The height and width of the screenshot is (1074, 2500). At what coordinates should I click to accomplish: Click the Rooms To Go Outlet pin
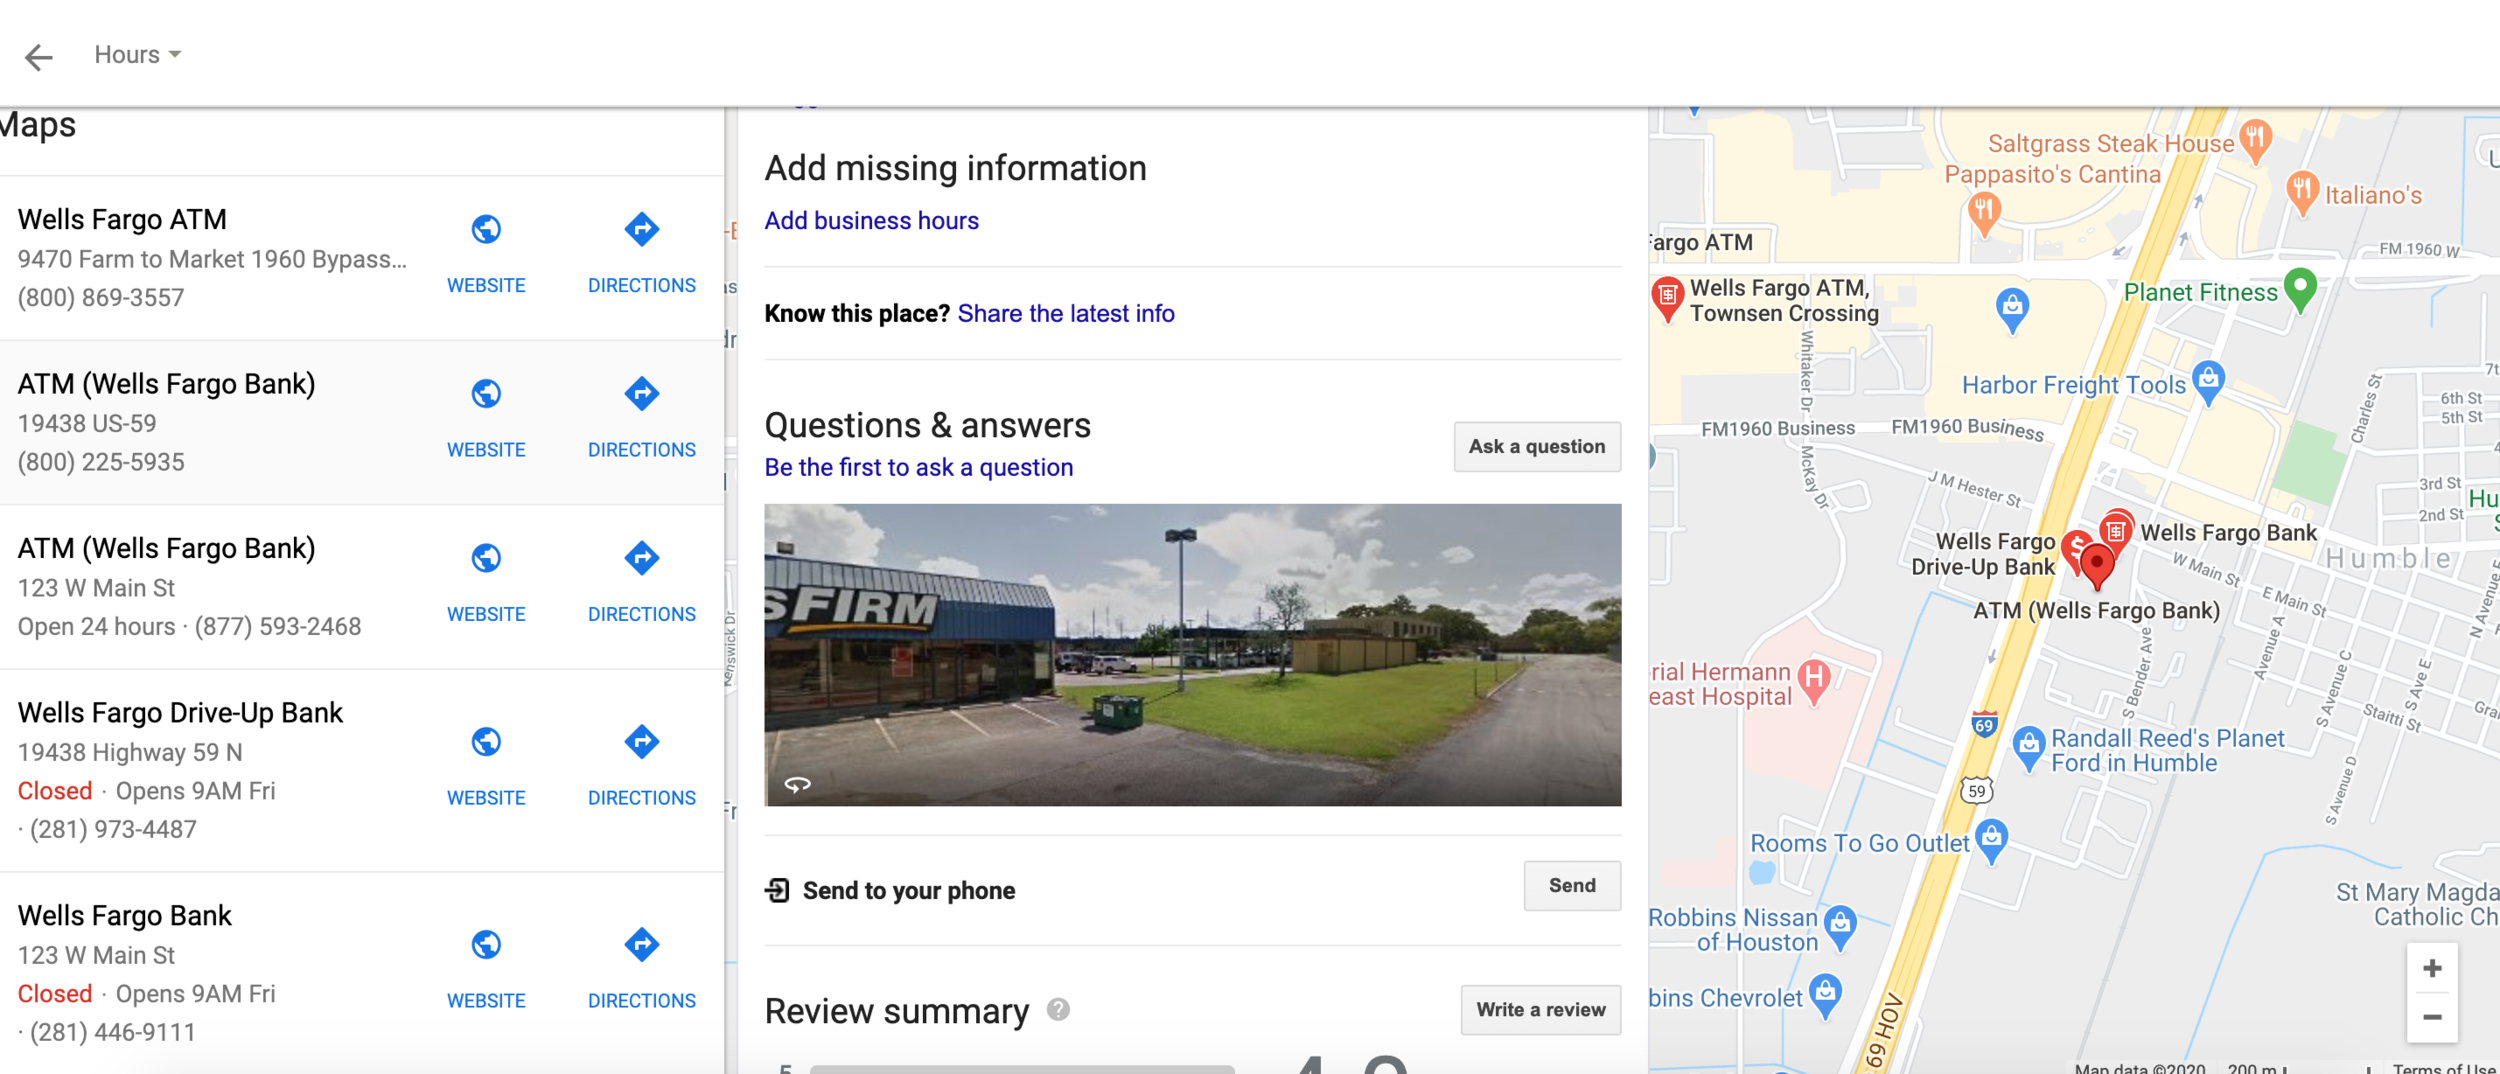click(x=1991, y=841)
